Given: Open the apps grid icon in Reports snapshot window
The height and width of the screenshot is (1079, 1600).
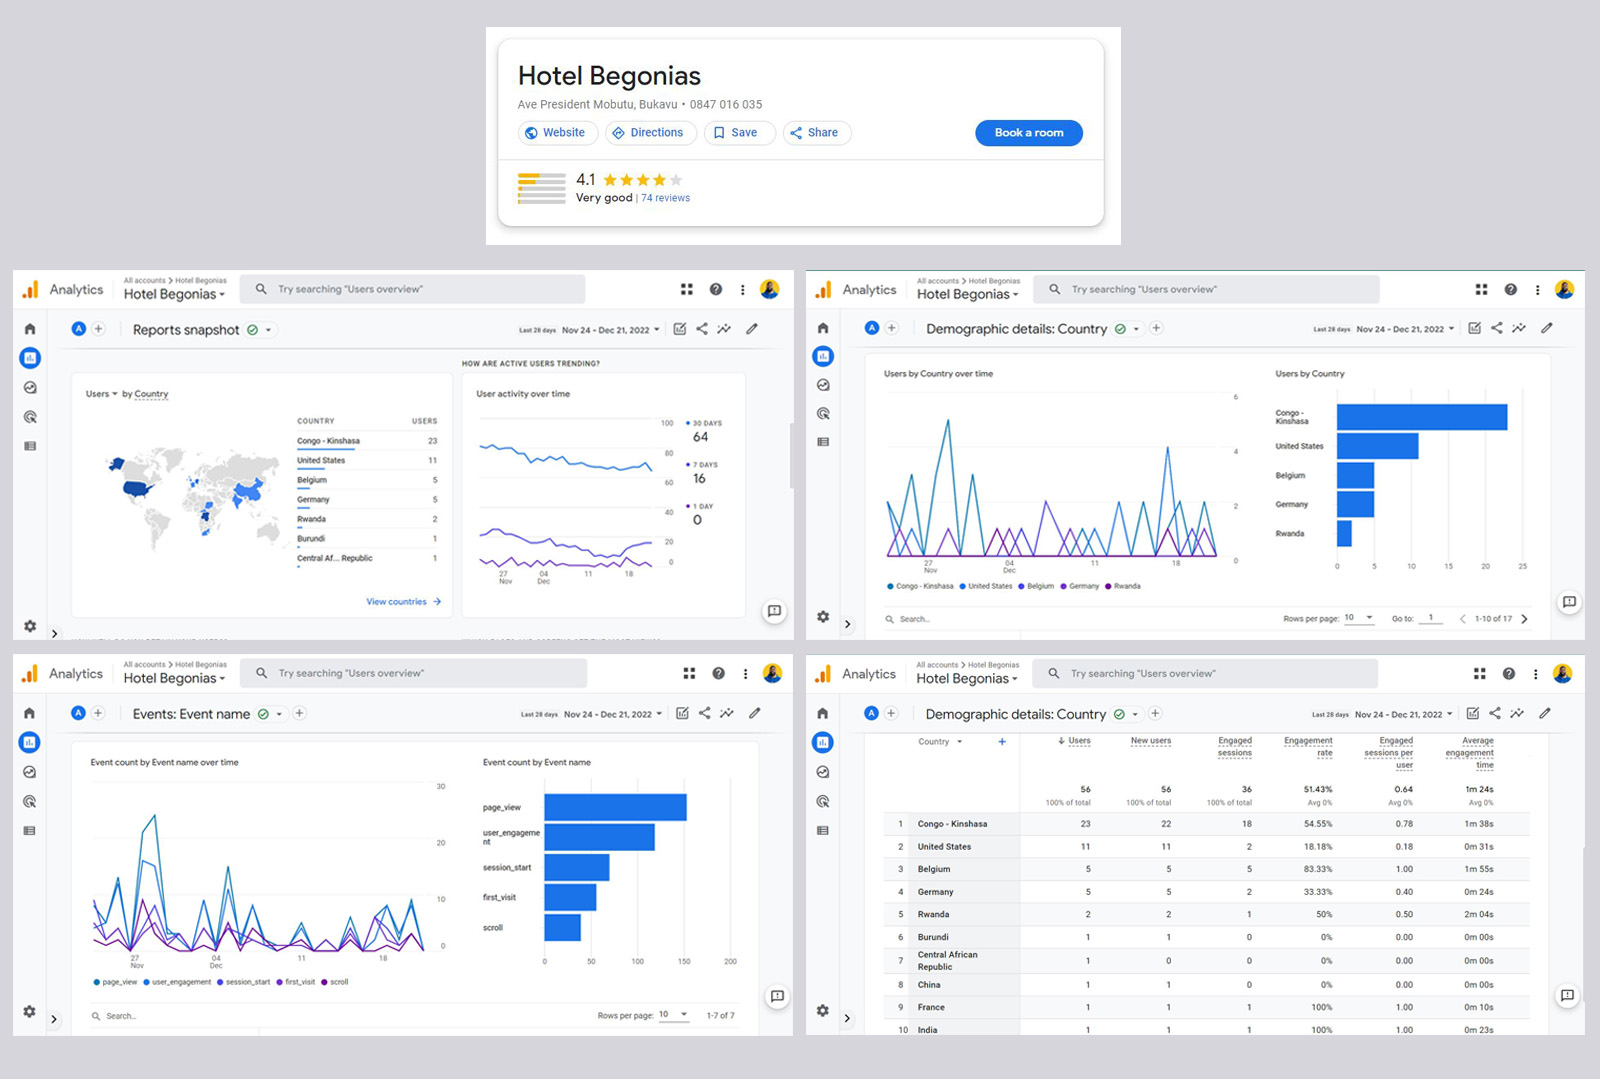Looking at the screenshot, I should point(687,289).
